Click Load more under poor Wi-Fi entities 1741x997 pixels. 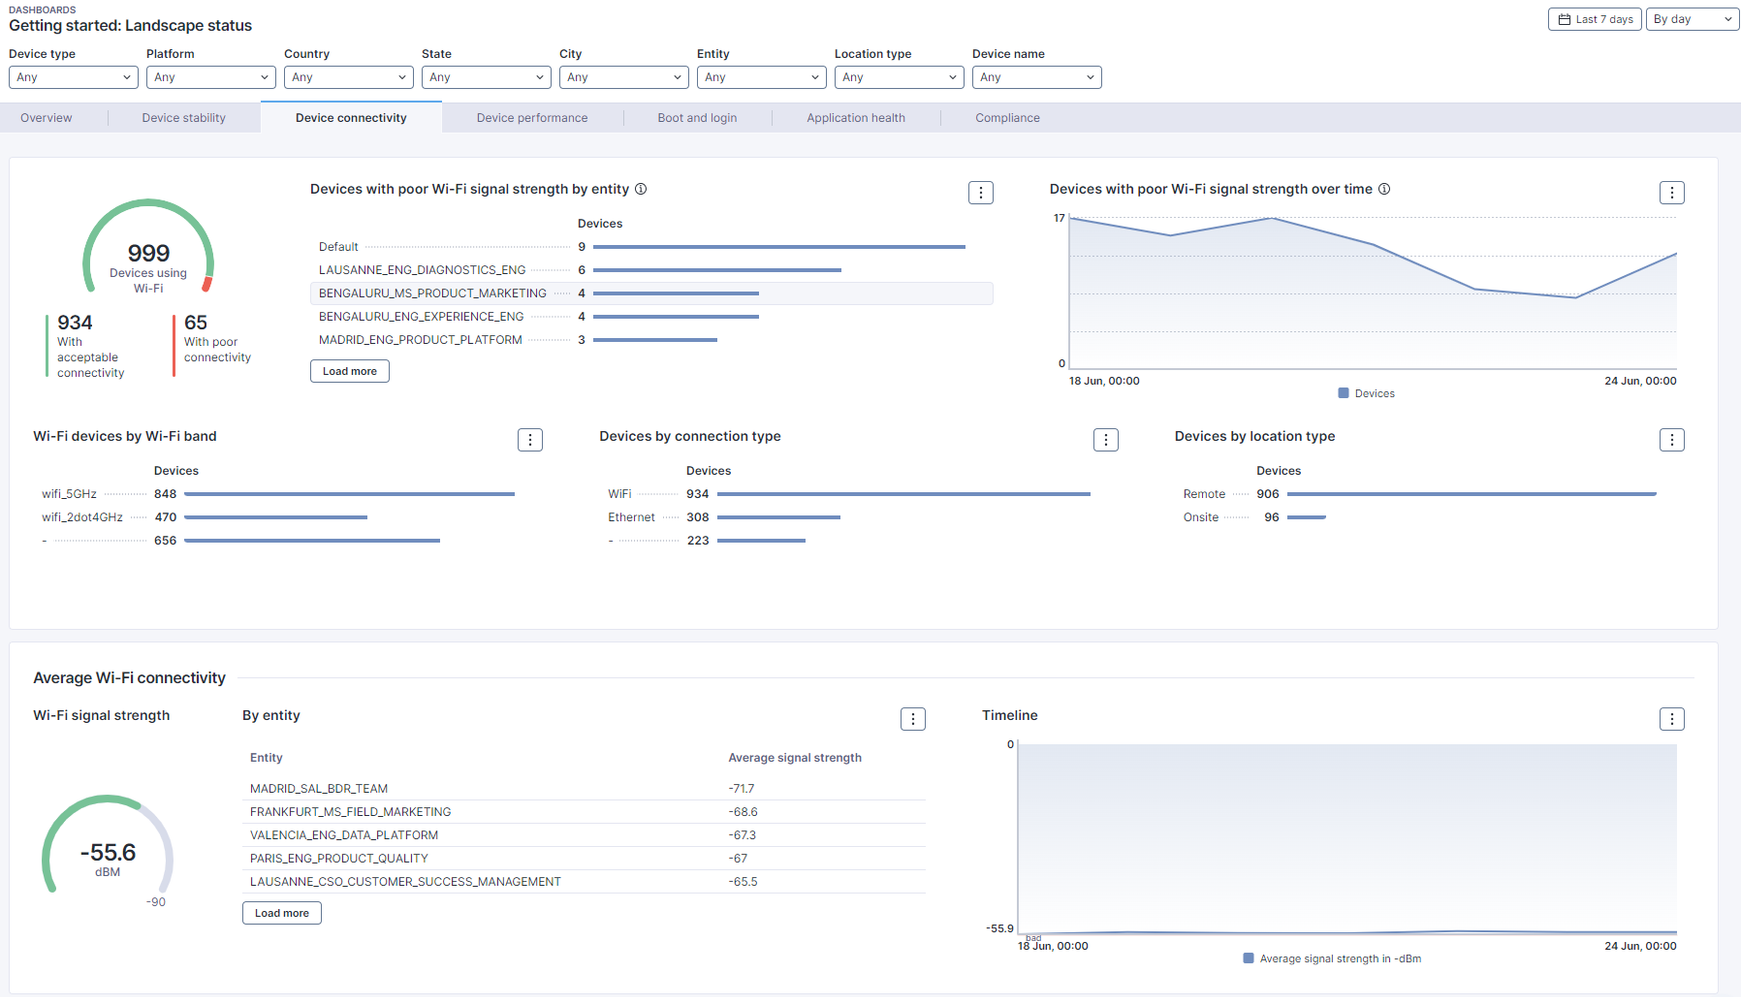coord(349,371)
